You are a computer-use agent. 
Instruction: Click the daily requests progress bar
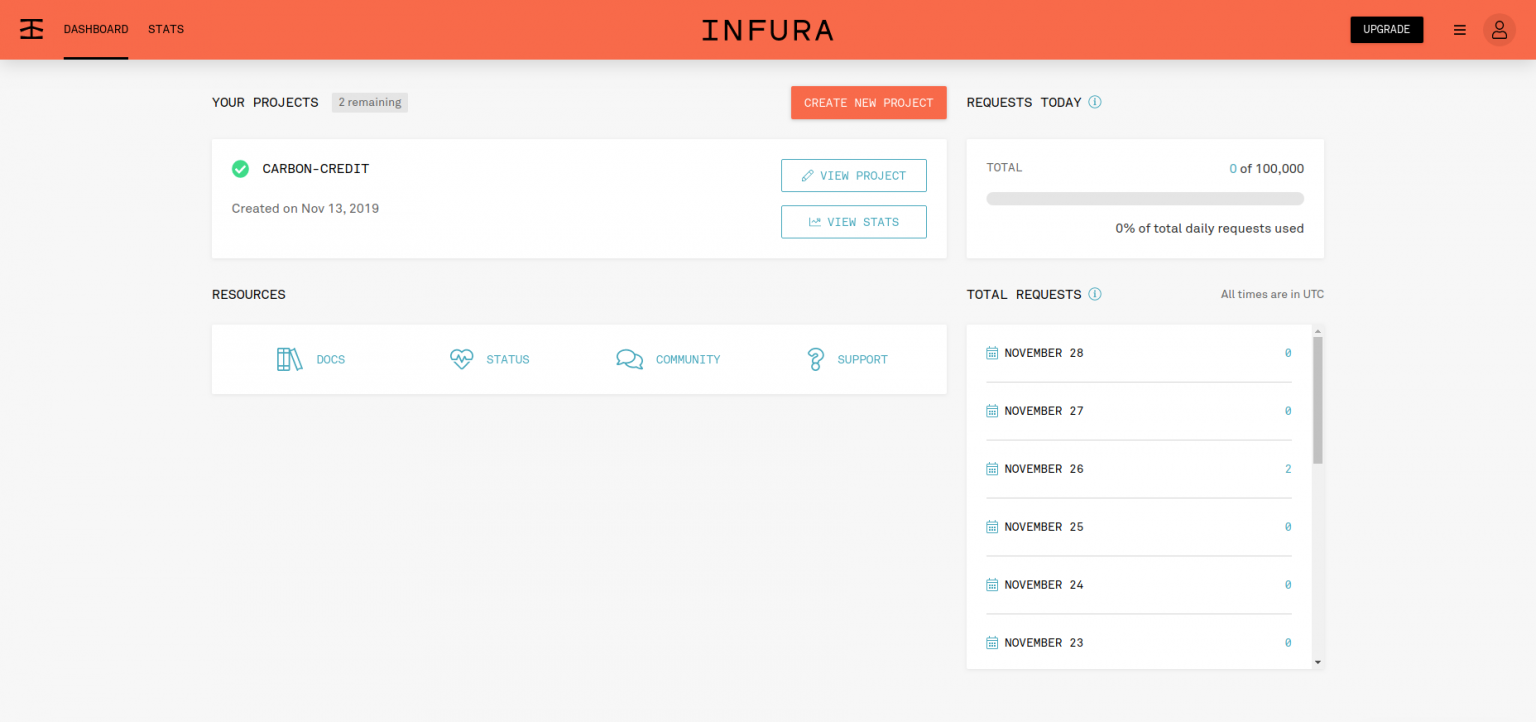(x=1145, y=199)
